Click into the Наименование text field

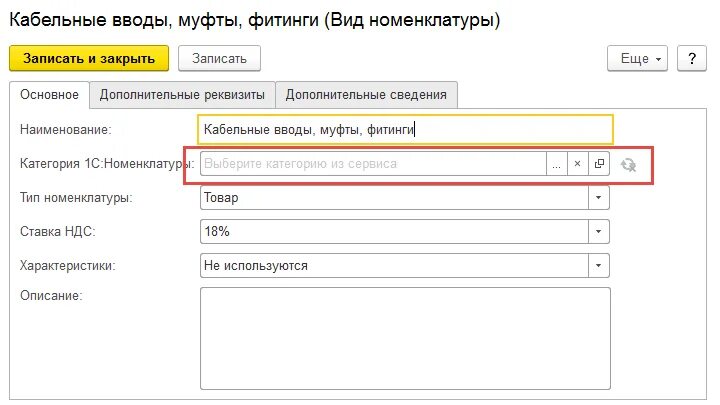tap(405, 129)
